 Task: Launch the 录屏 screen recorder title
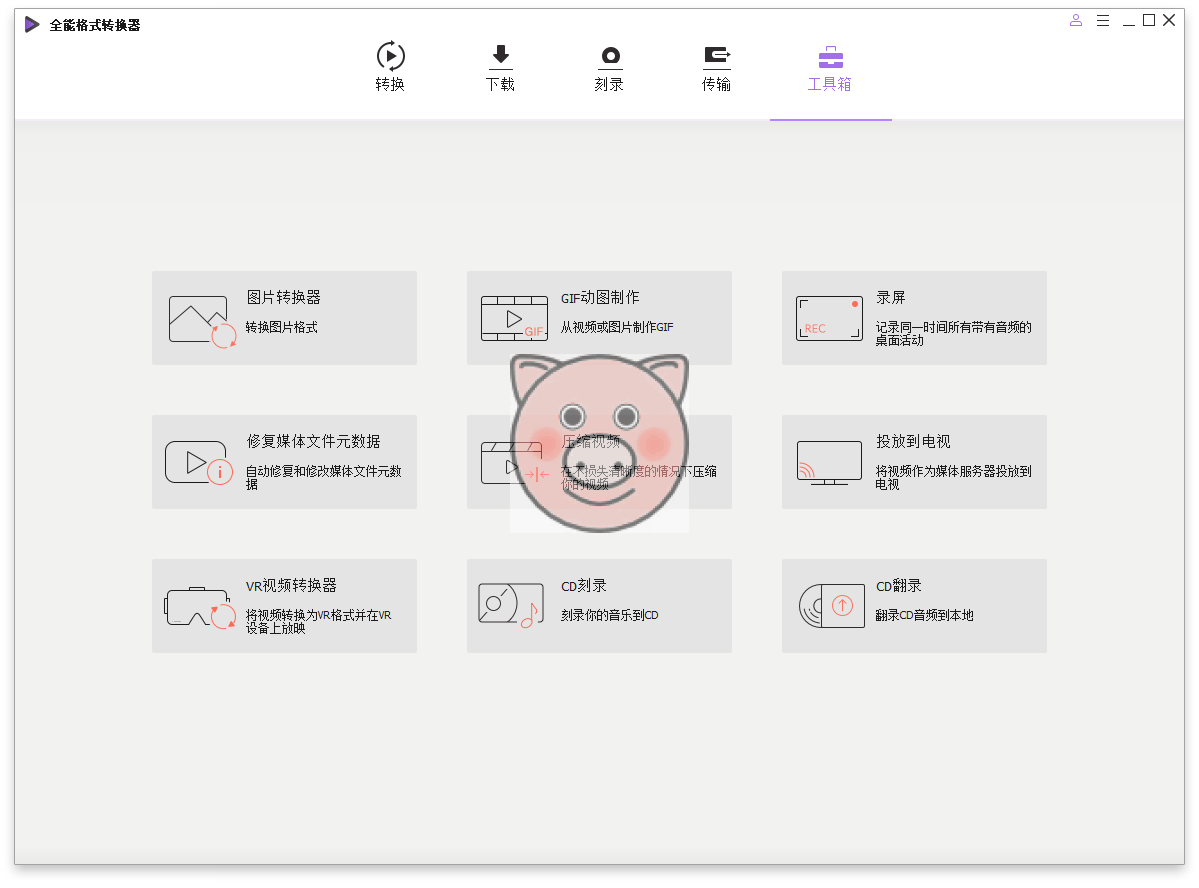point(891,298)
